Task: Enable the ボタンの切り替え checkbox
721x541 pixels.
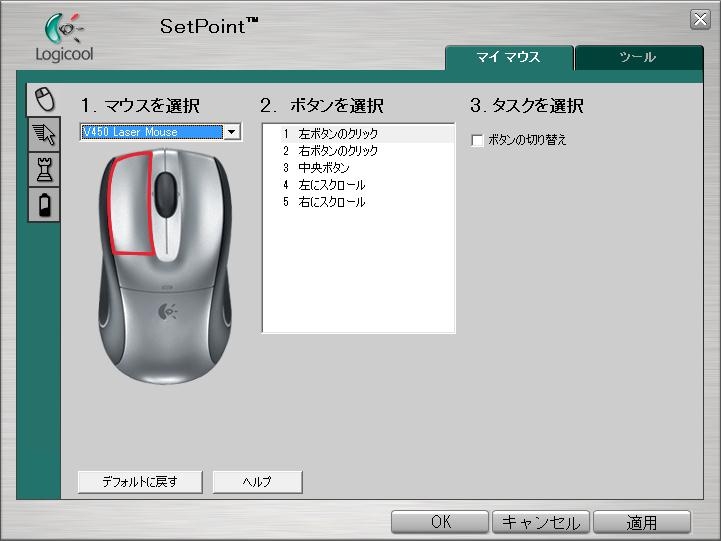Action: tap(477, 140)
